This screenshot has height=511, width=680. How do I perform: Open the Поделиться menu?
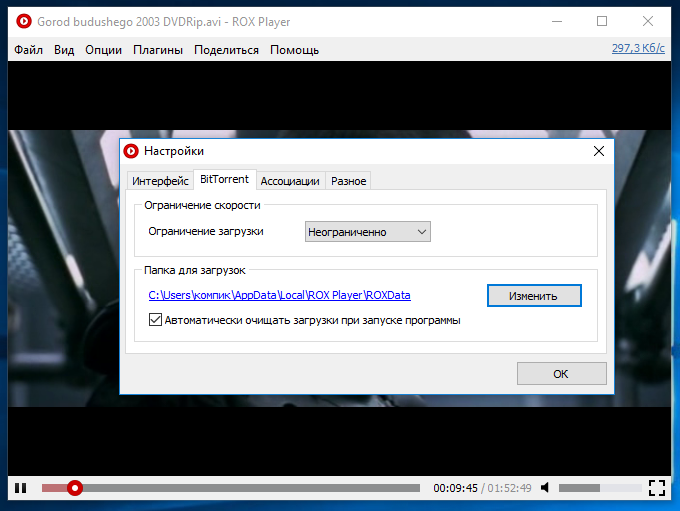coord(226,50)
